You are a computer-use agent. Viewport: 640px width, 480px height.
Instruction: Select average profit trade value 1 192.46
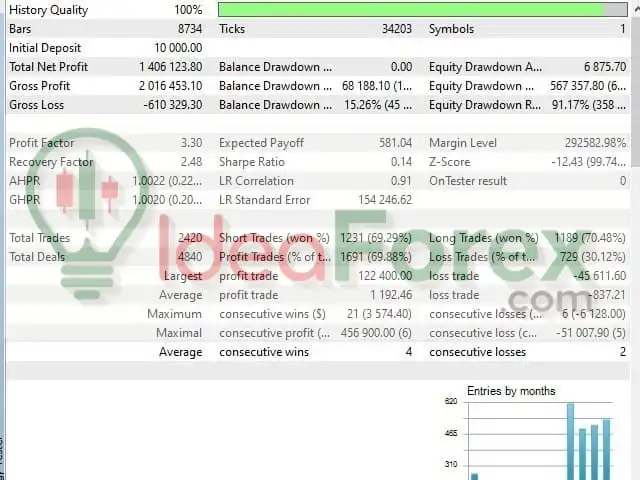pos(391,295)
